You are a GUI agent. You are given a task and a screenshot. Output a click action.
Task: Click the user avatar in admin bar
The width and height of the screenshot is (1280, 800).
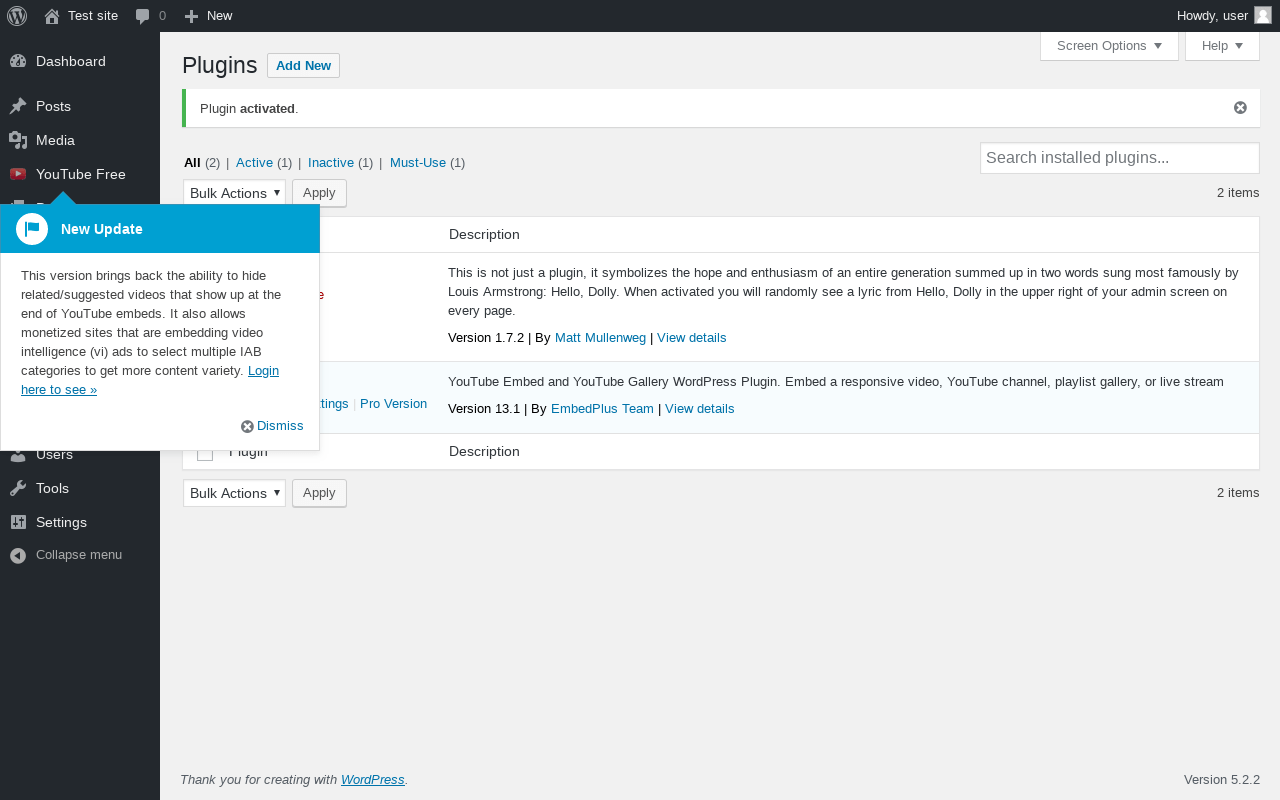tap(1263, 15)
